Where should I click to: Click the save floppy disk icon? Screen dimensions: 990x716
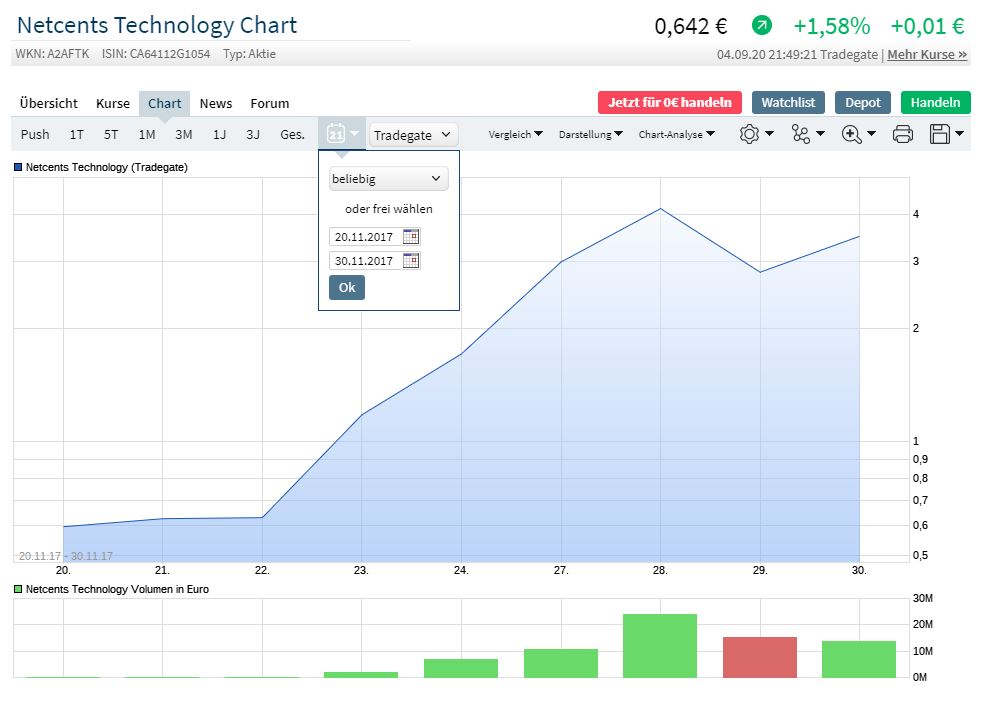(x=940, y=134)
